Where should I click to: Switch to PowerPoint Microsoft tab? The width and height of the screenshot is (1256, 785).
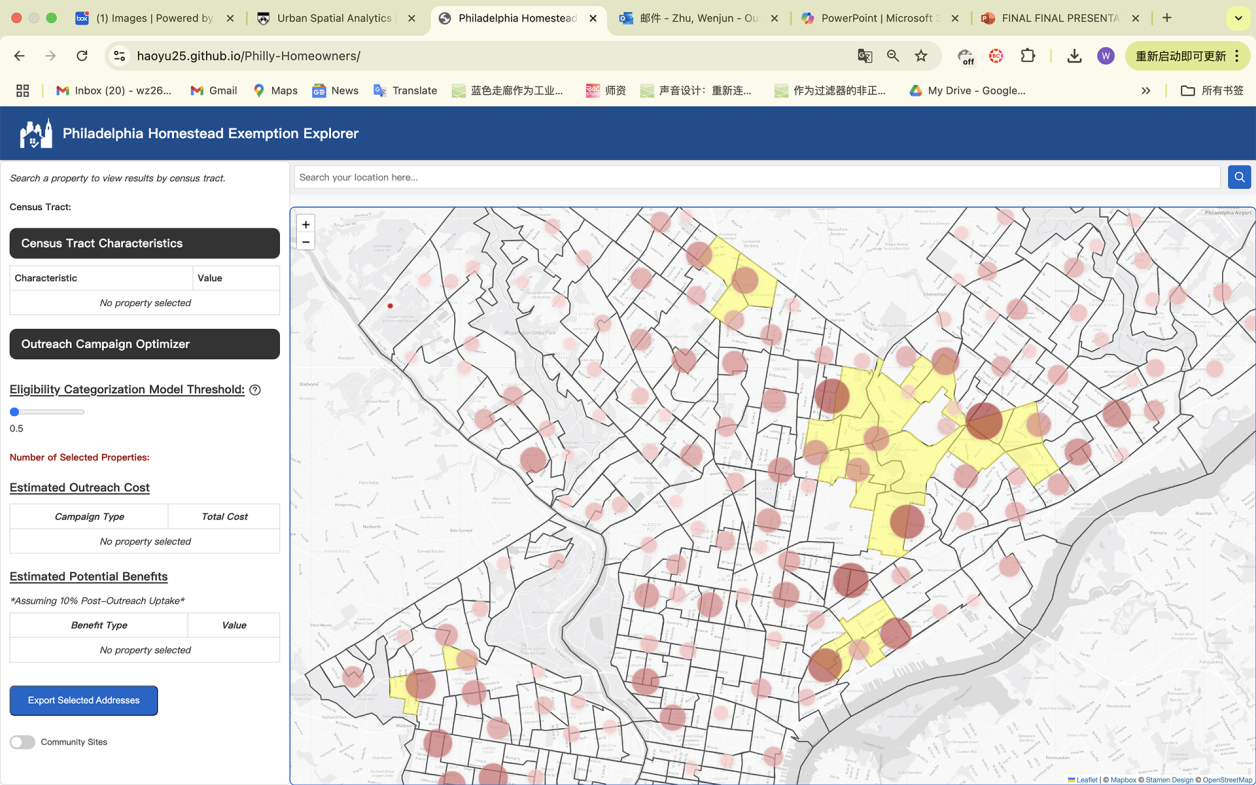[879, 18]
